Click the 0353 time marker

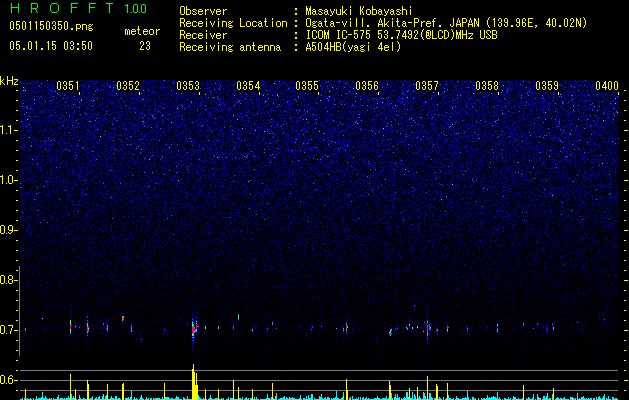click(188, 86)
